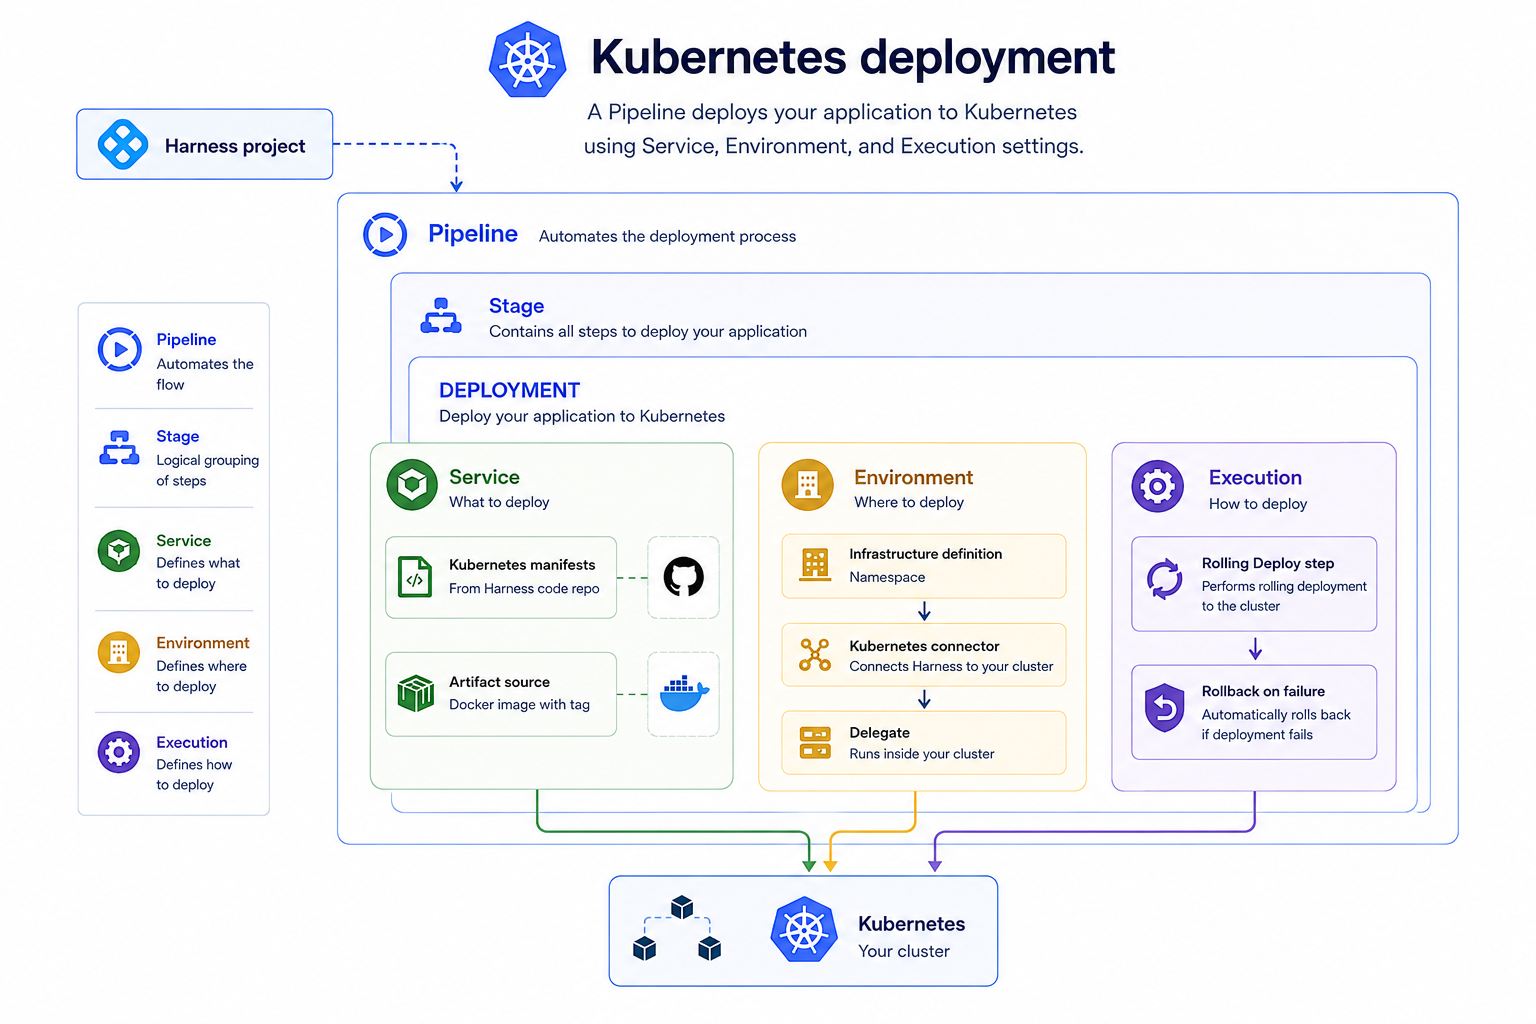Screen dimensions: 1536x1024
Task: Click the orange Environment building icon in Environment card
Action: [807, 485]
